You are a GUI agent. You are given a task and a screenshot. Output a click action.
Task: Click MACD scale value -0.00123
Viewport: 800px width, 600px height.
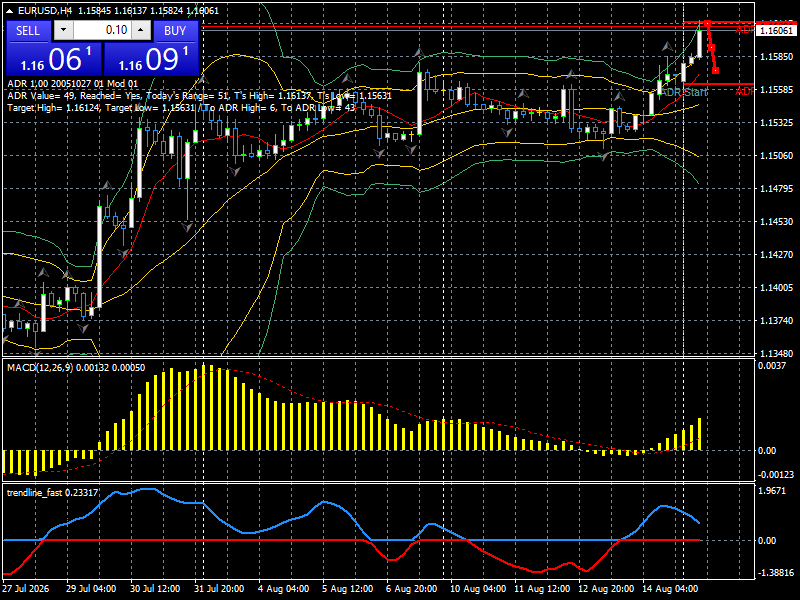point(776,474)
